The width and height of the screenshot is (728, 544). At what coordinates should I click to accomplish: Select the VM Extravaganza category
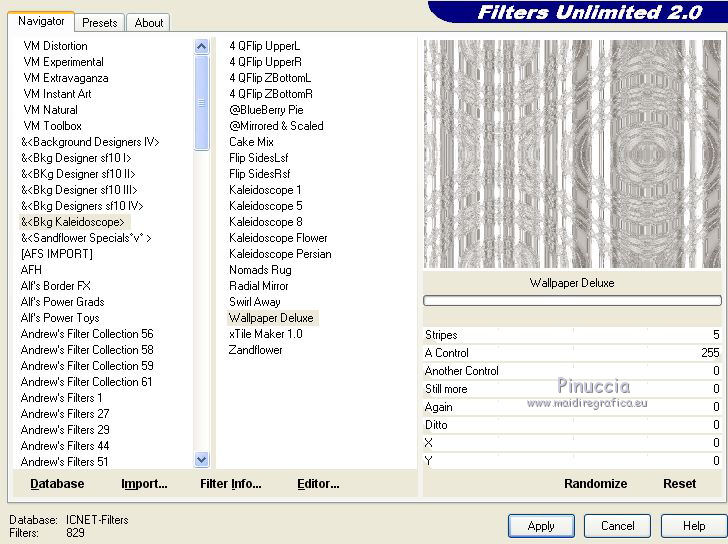[x=66, y=78]
